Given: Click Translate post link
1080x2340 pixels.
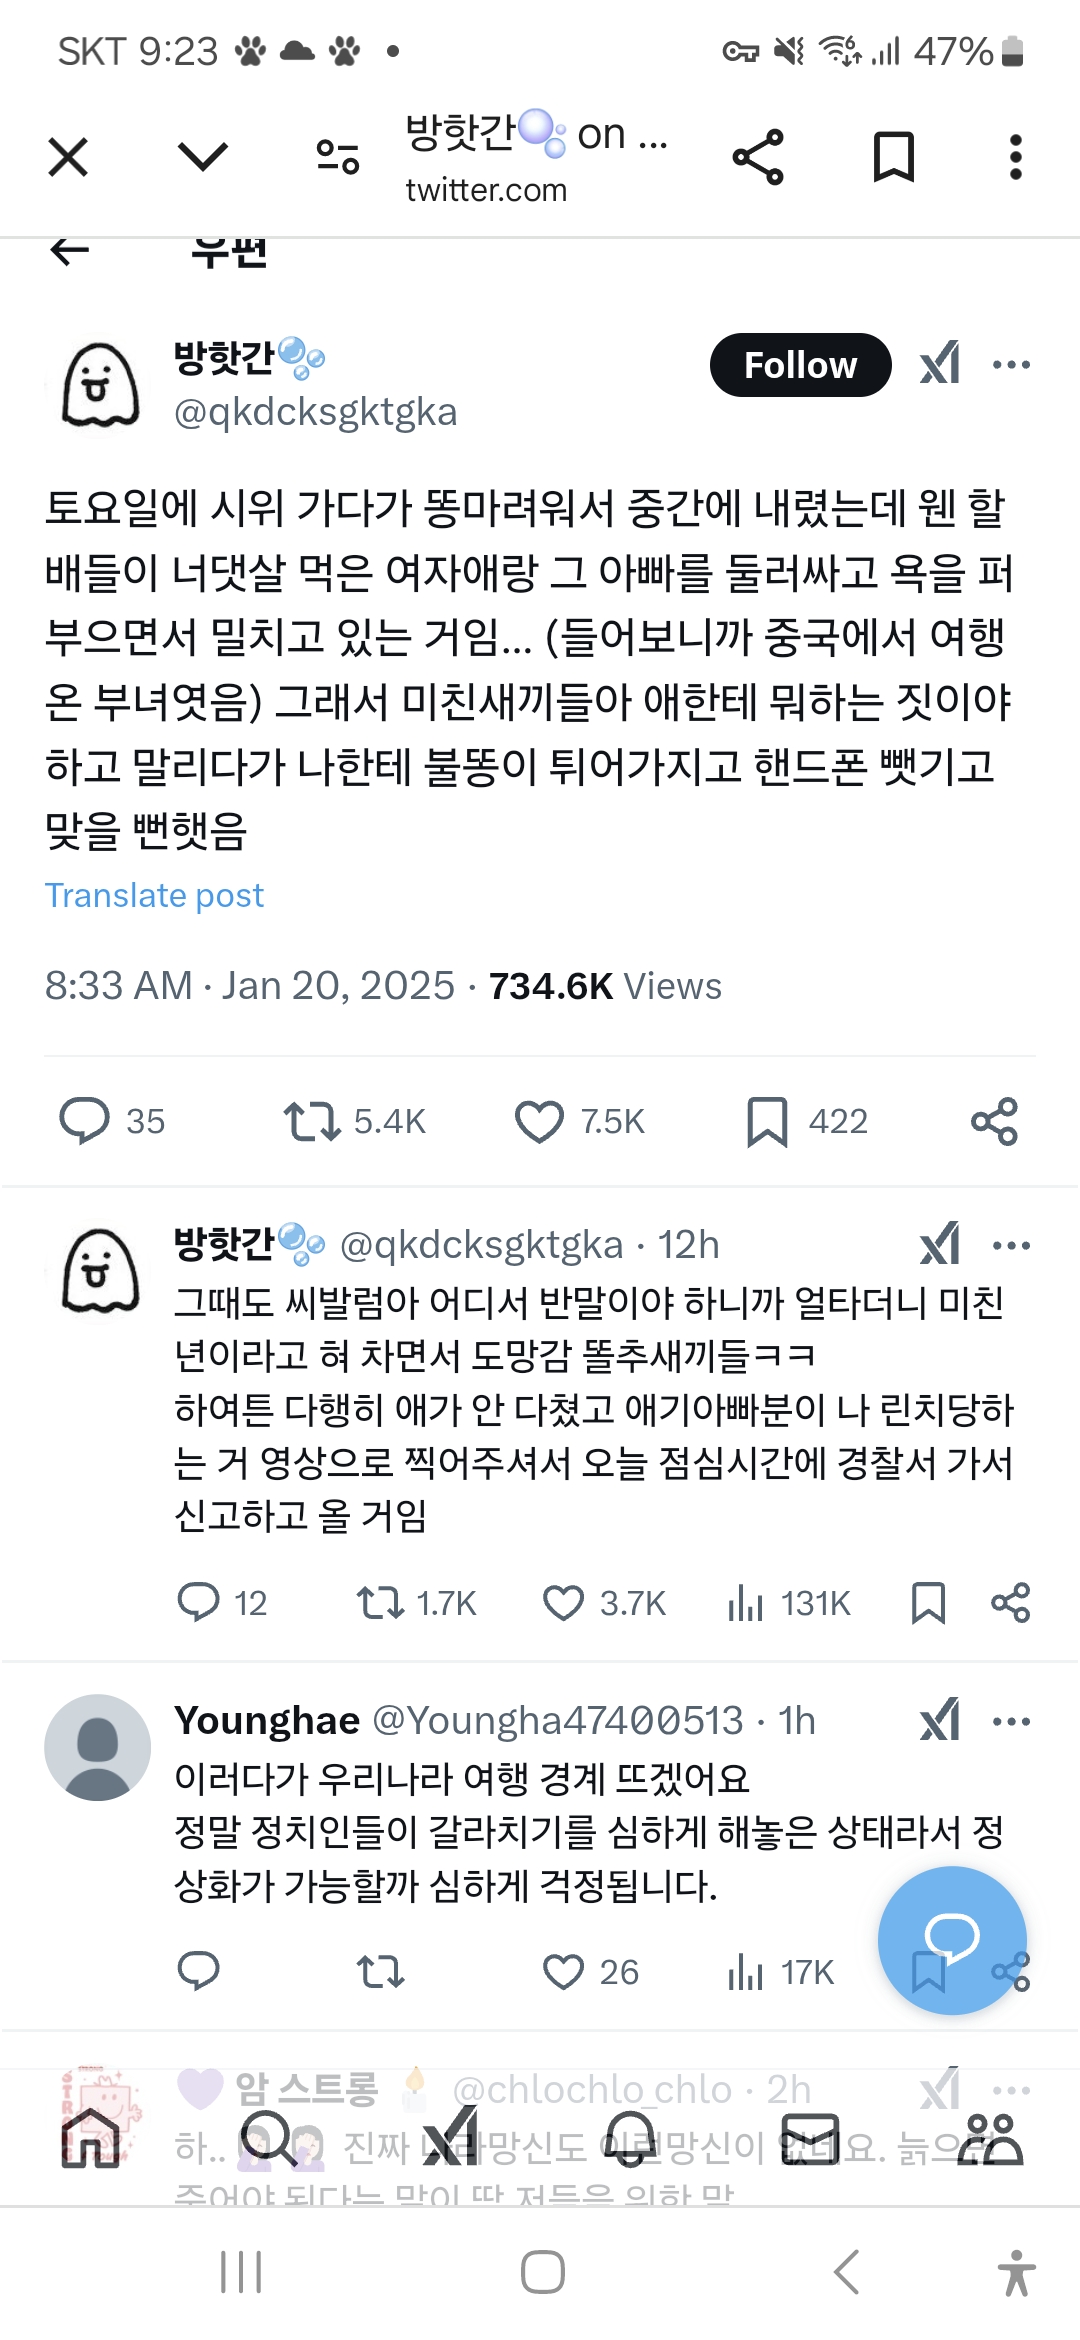Looking at the screenshot, I should pos(154,895).
